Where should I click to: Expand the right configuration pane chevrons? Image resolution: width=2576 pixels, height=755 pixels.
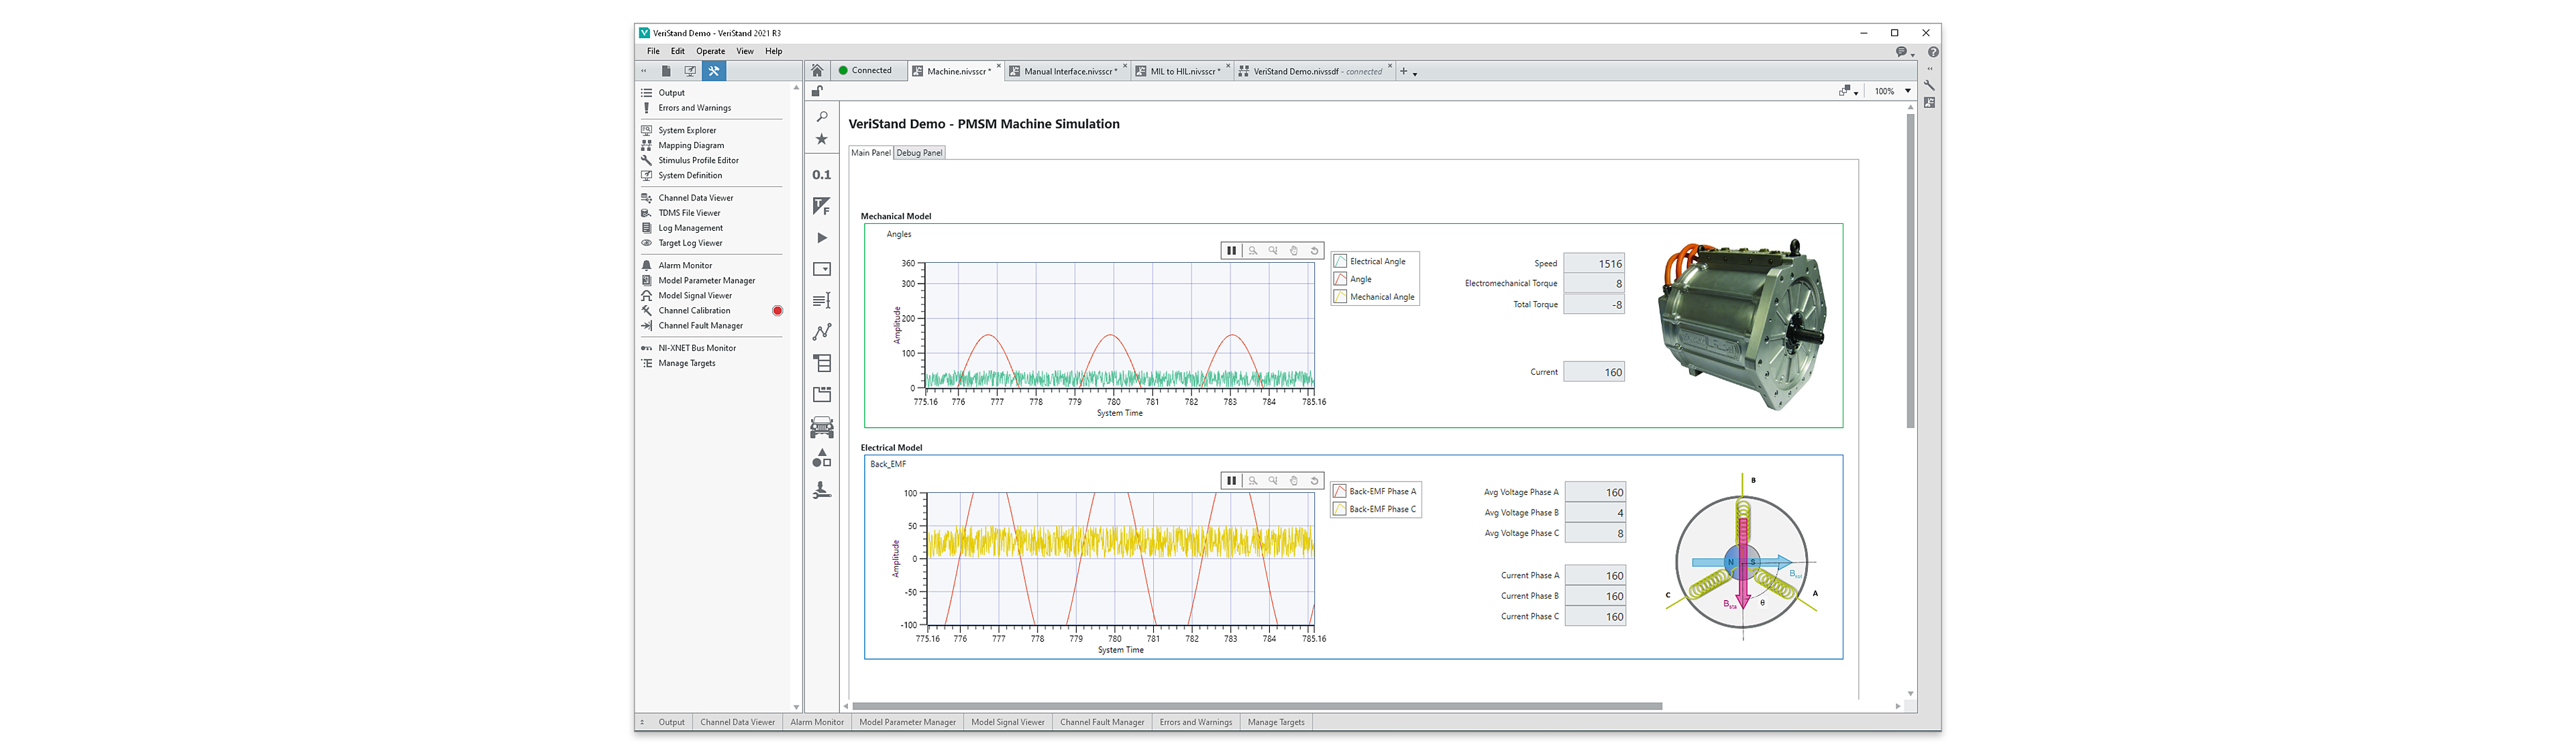click(x=1930, y=69)
